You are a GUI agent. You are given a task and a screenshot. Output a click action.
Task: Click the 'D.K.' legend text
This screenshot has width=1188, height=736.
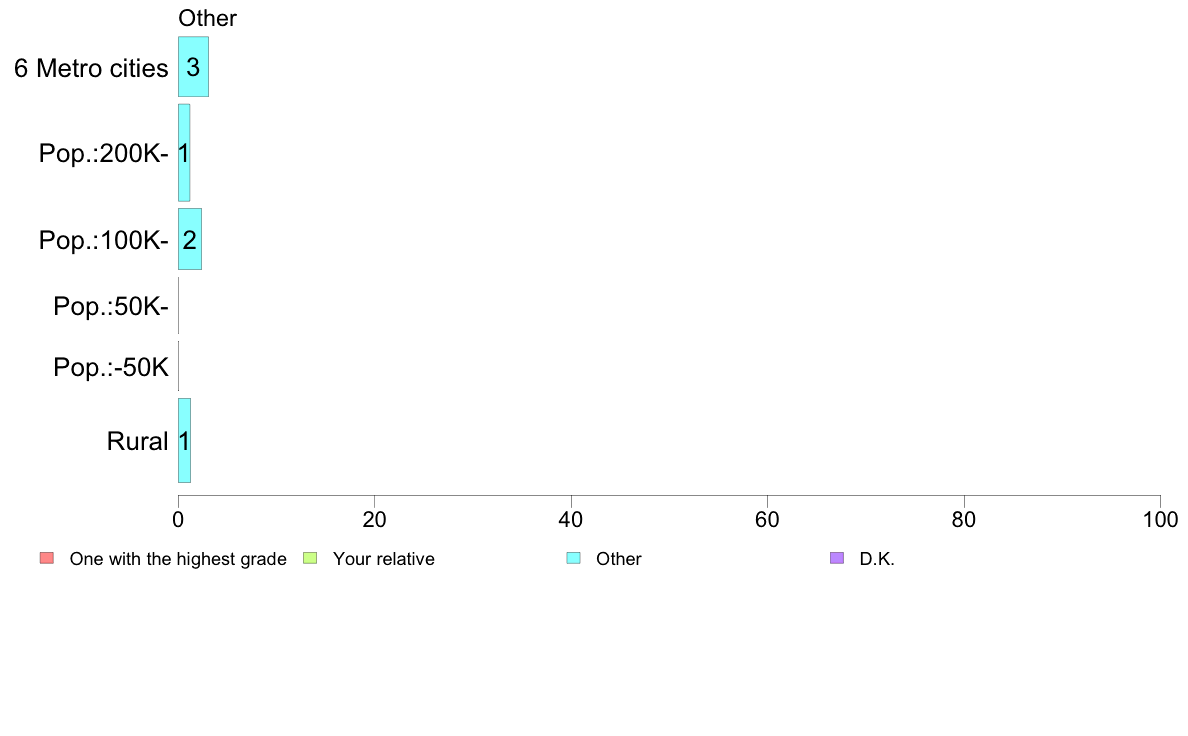[877, 559]
